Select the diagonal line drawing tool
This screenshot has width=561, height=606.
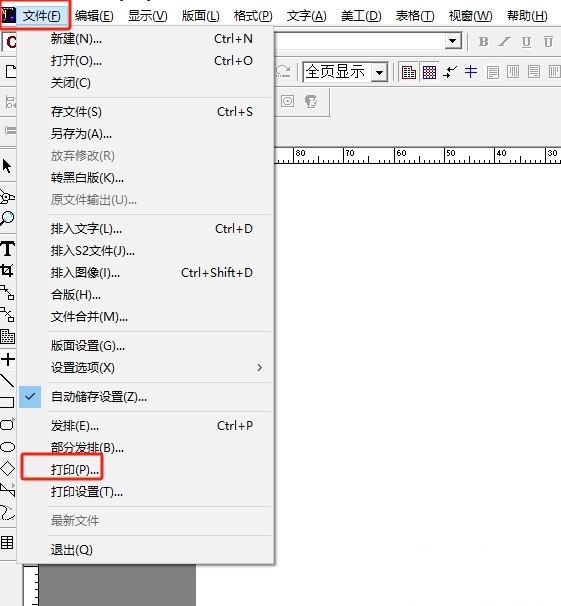[x=7, y=381]
